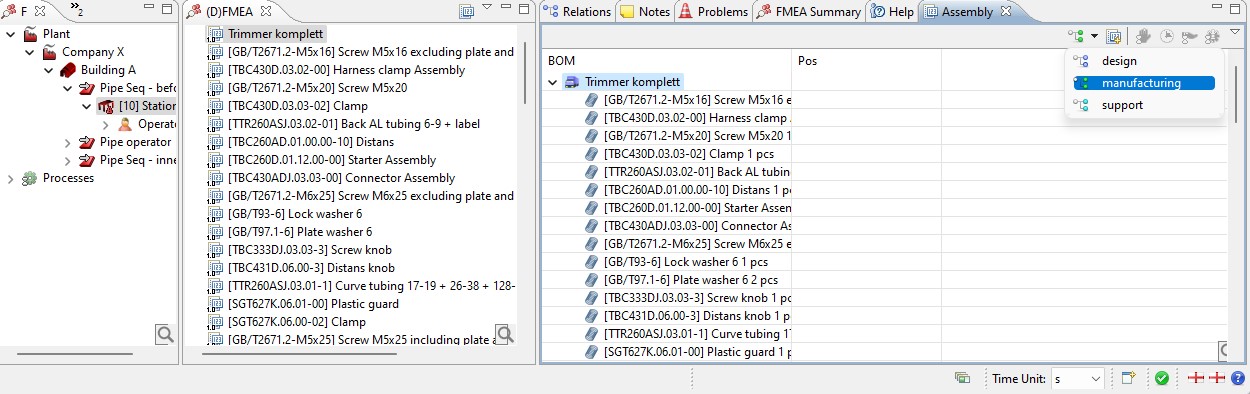Click the BOM column header
Image resolution: width=1250 pixels, height=394 pixels.
pos(666,61)
